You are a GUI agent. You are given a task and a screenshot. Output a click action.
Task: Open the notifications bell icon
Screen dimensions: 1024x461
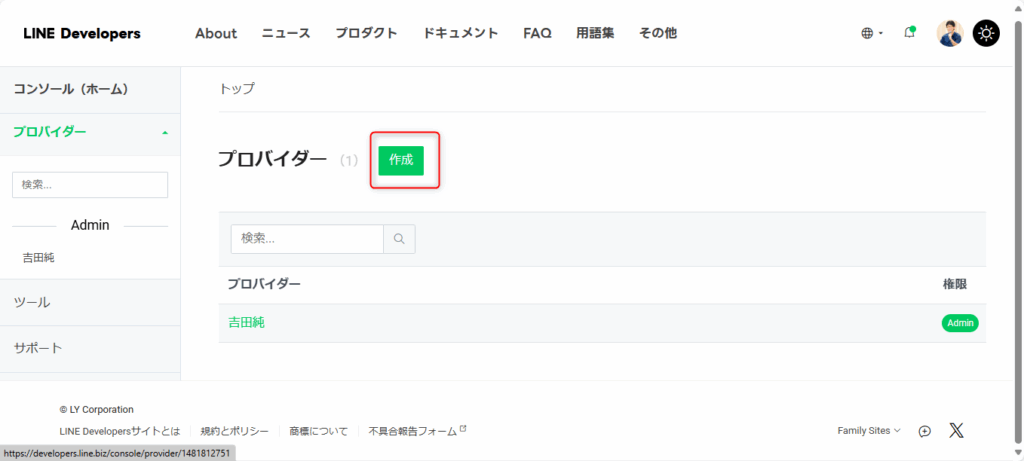tap(909, 33)
